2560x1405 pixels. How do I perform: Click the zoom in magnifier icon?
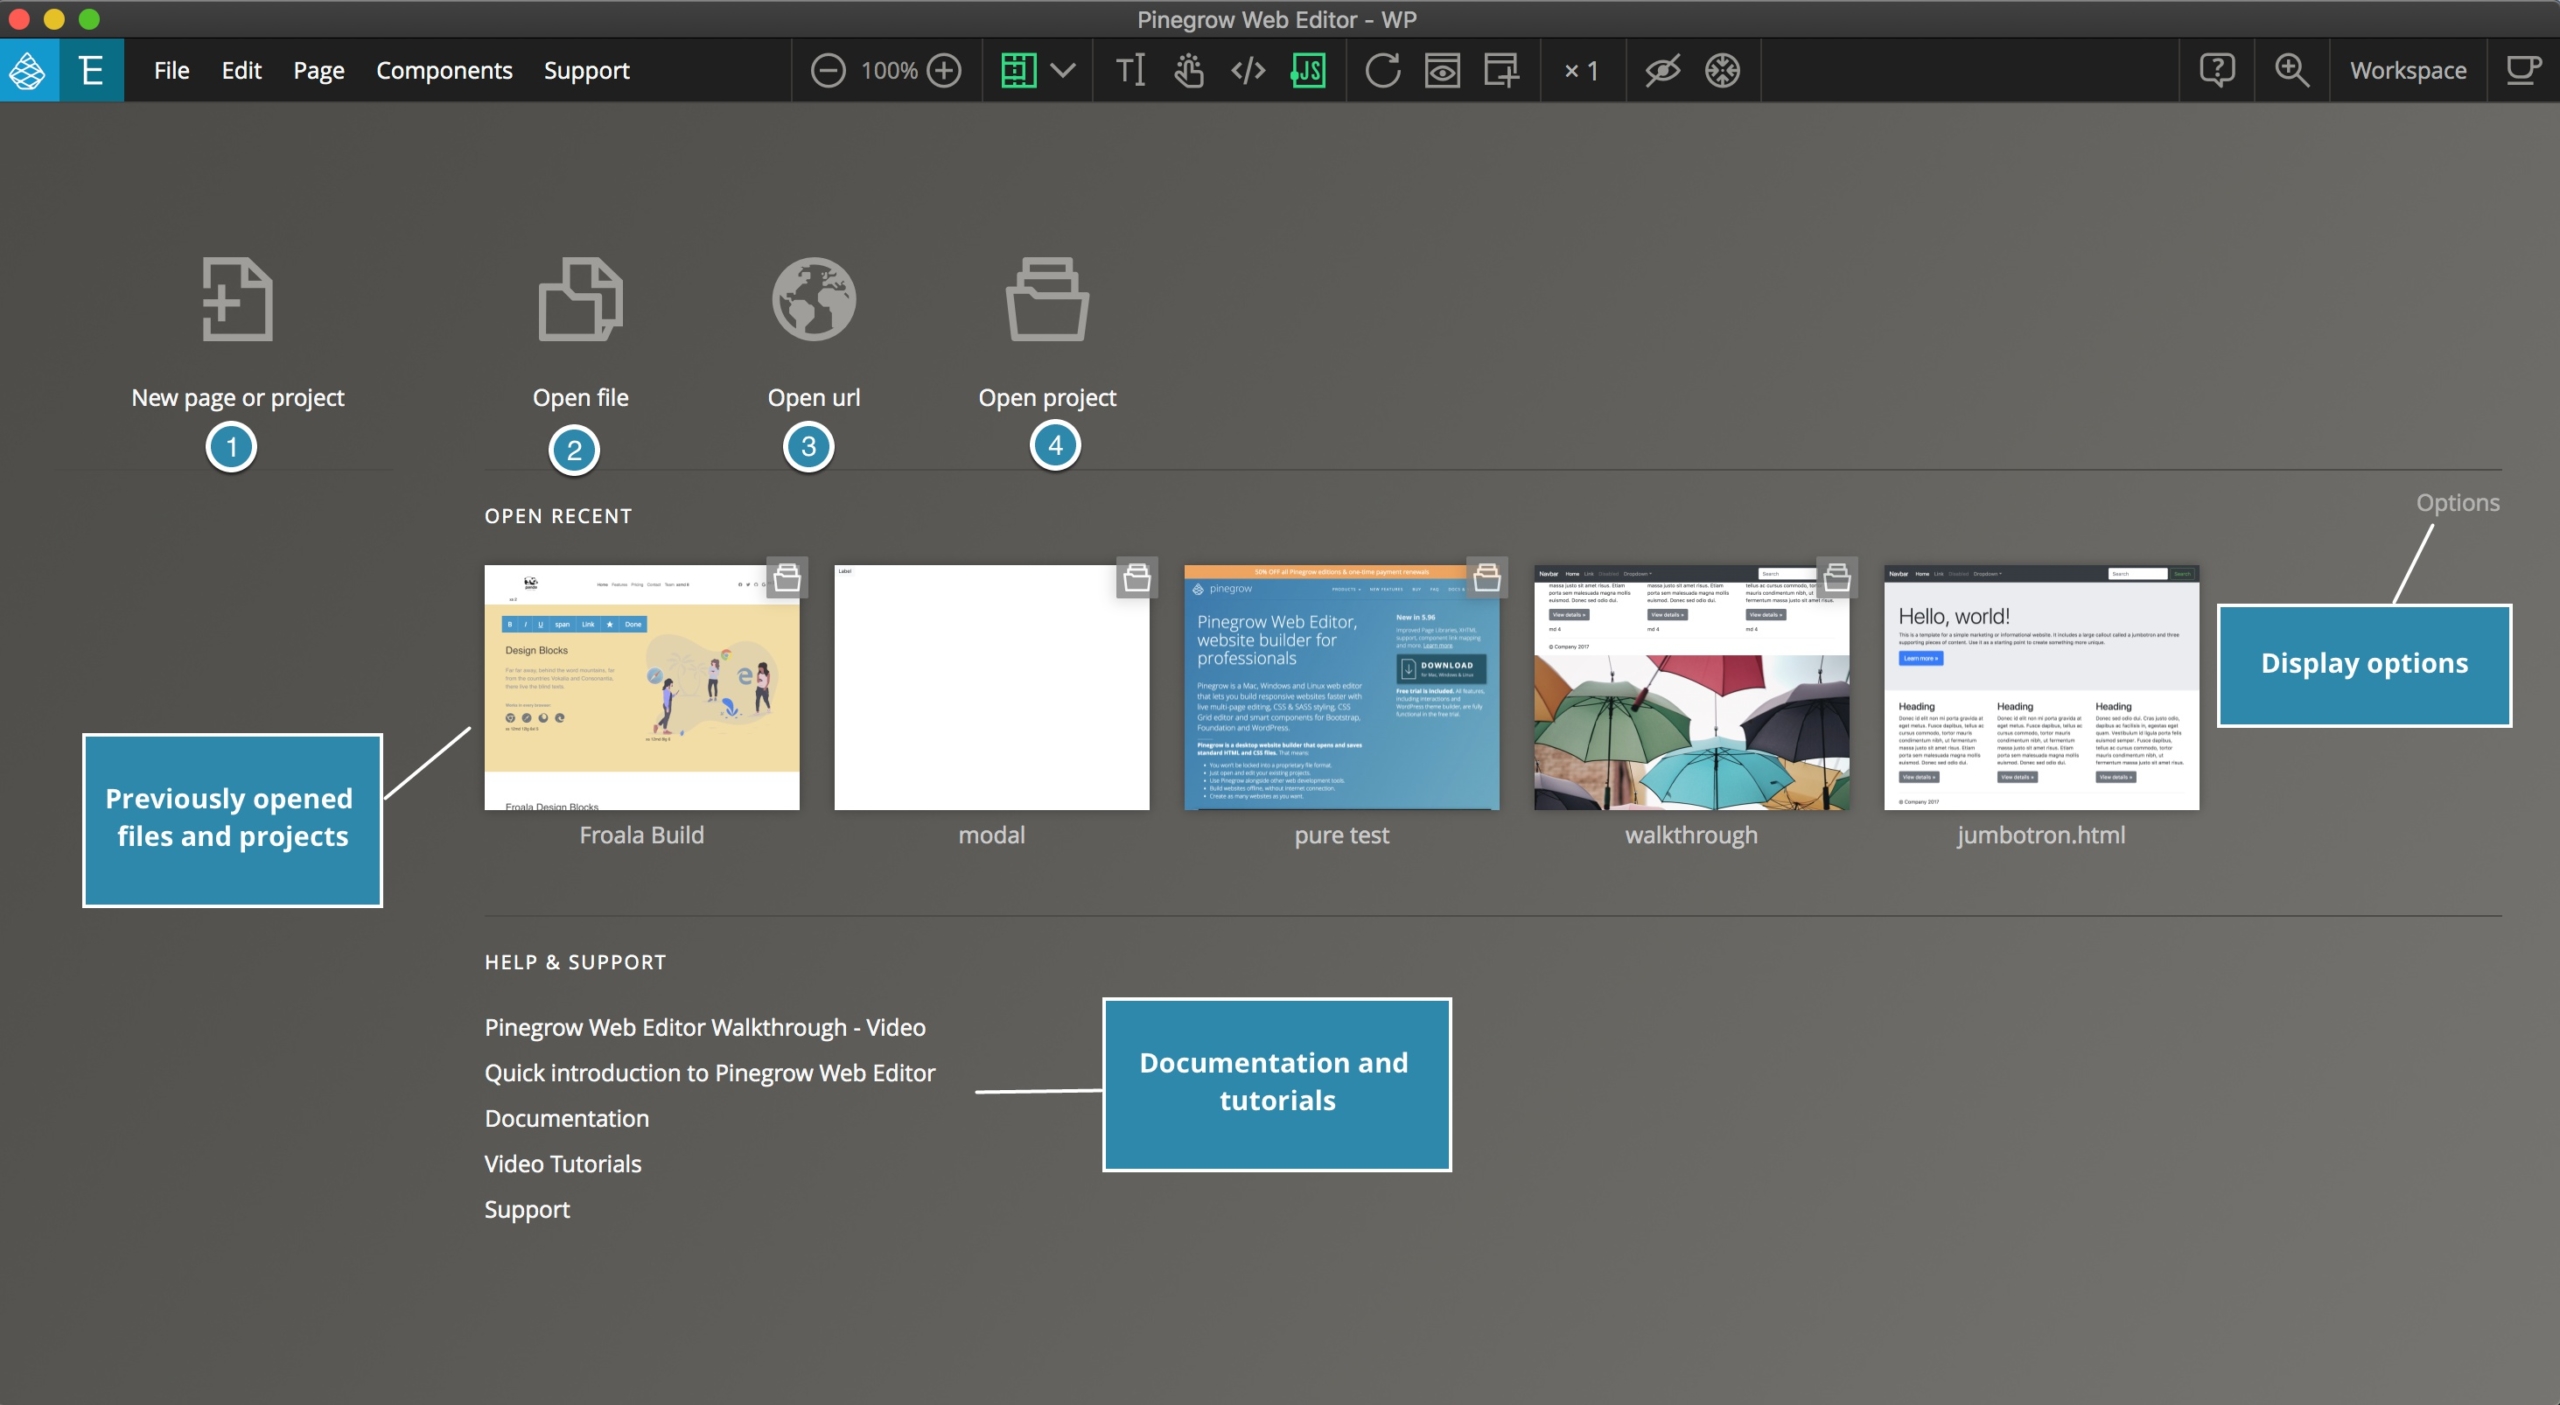(x=2292, y=69)
